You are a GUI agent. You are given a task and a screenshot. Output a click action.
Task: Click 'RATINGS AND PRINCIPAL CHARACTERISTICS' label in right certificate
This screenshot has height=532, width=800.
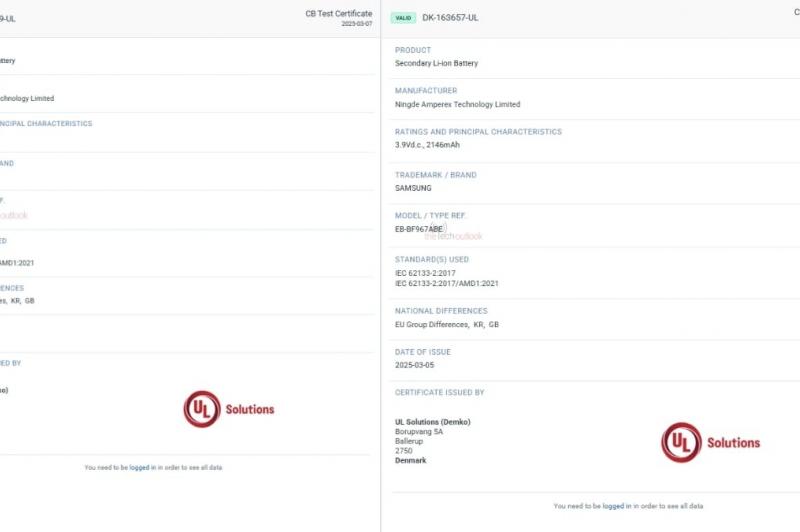[478, 132]
